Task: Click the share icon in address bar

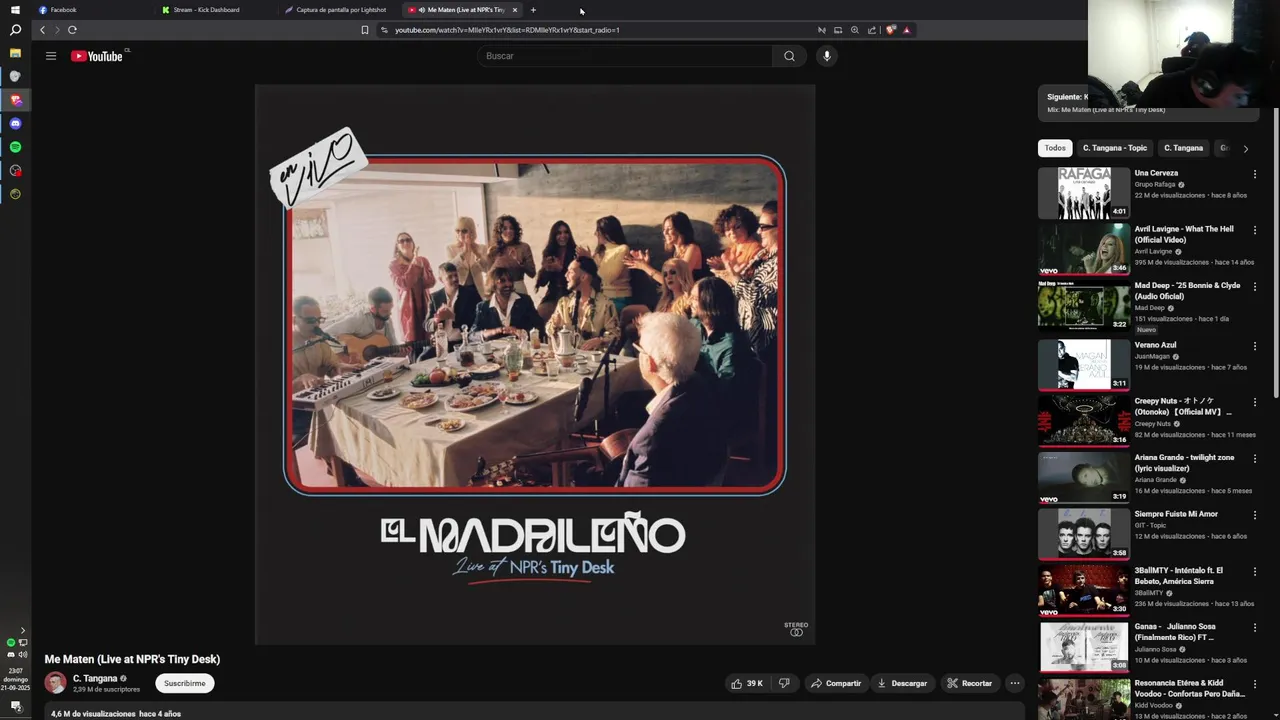Action: pyautogui.click(x=871, y=30)
